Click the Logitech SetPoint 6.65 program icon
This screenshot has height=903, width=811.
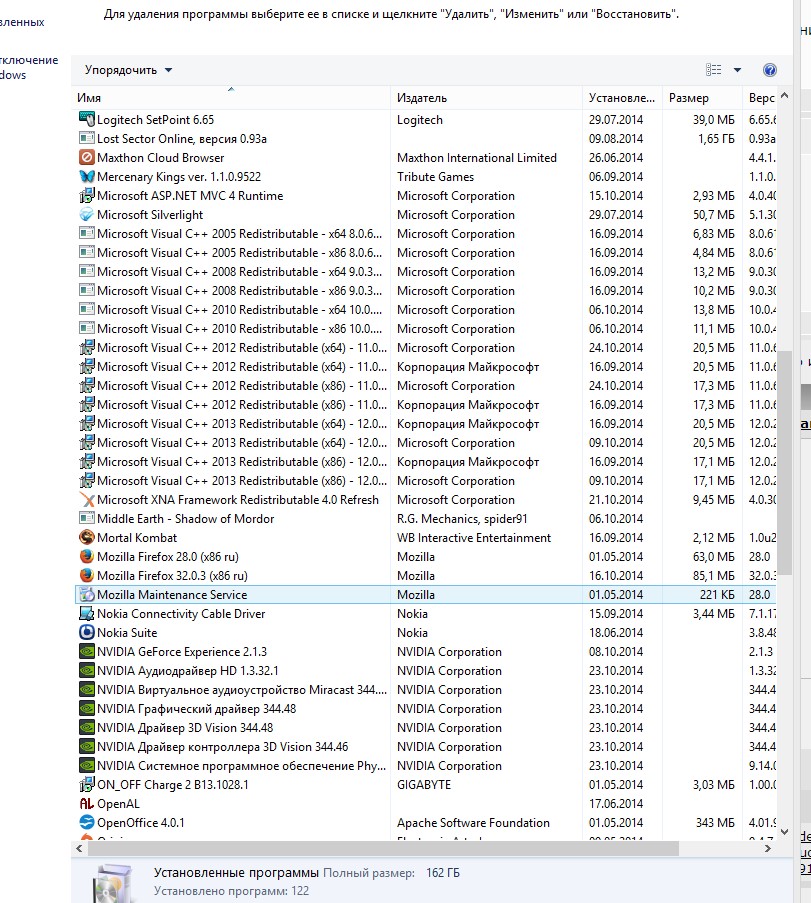[86, 119]
